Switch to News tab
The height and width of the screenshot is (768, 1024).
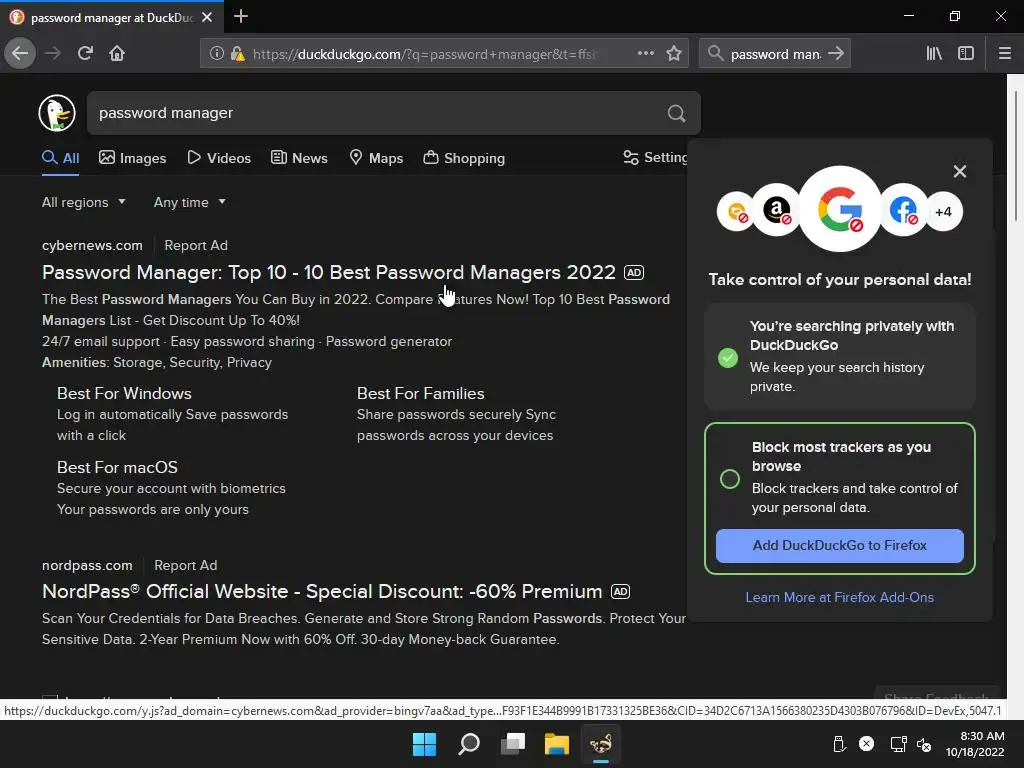point(299,158)
